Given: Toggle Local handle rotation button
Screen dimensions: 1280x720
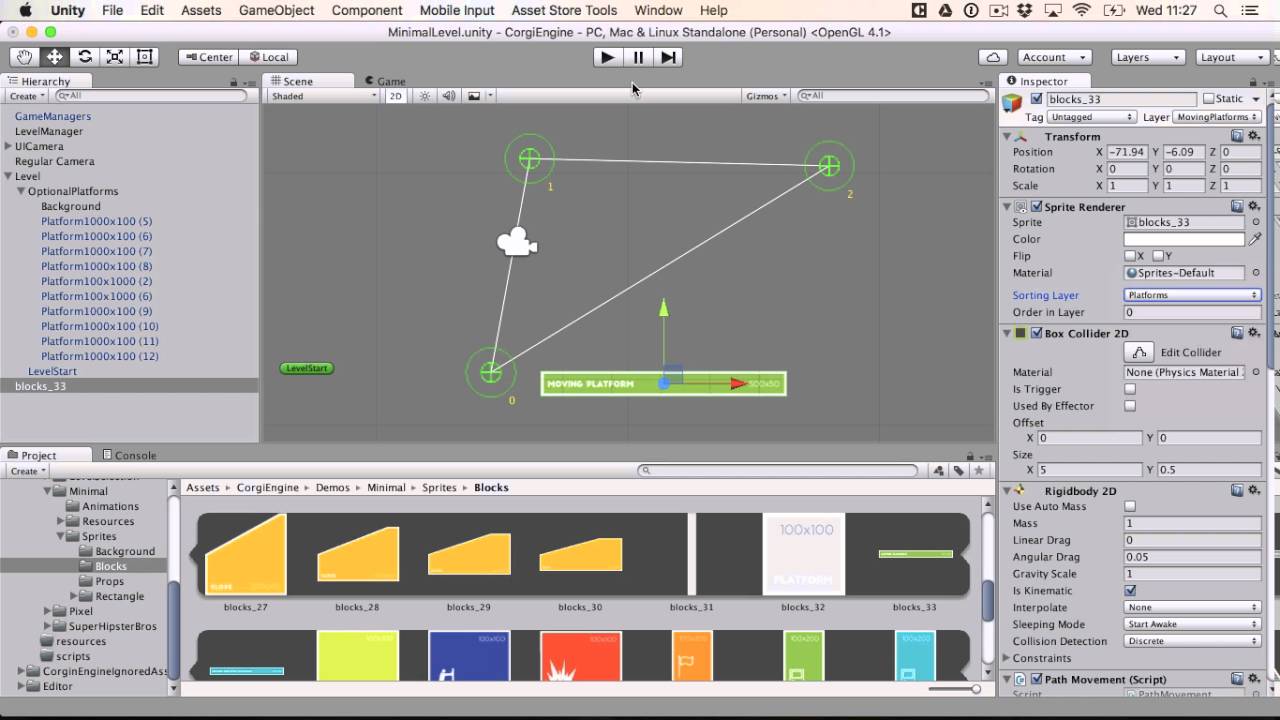Looking at the screenshot, I should tap(266, 57).
